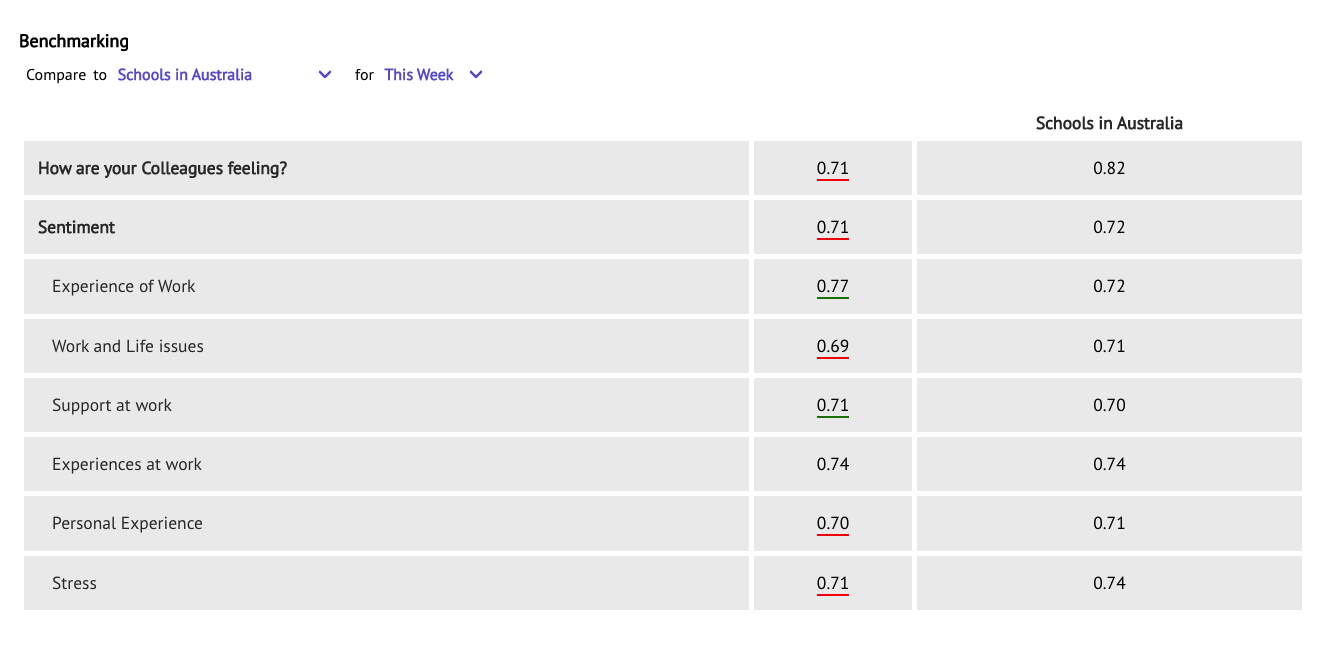Screen dimensions: 1323x650
Task: Click the 0.74 Stress benchmark value
Action: click(1109, 583)
